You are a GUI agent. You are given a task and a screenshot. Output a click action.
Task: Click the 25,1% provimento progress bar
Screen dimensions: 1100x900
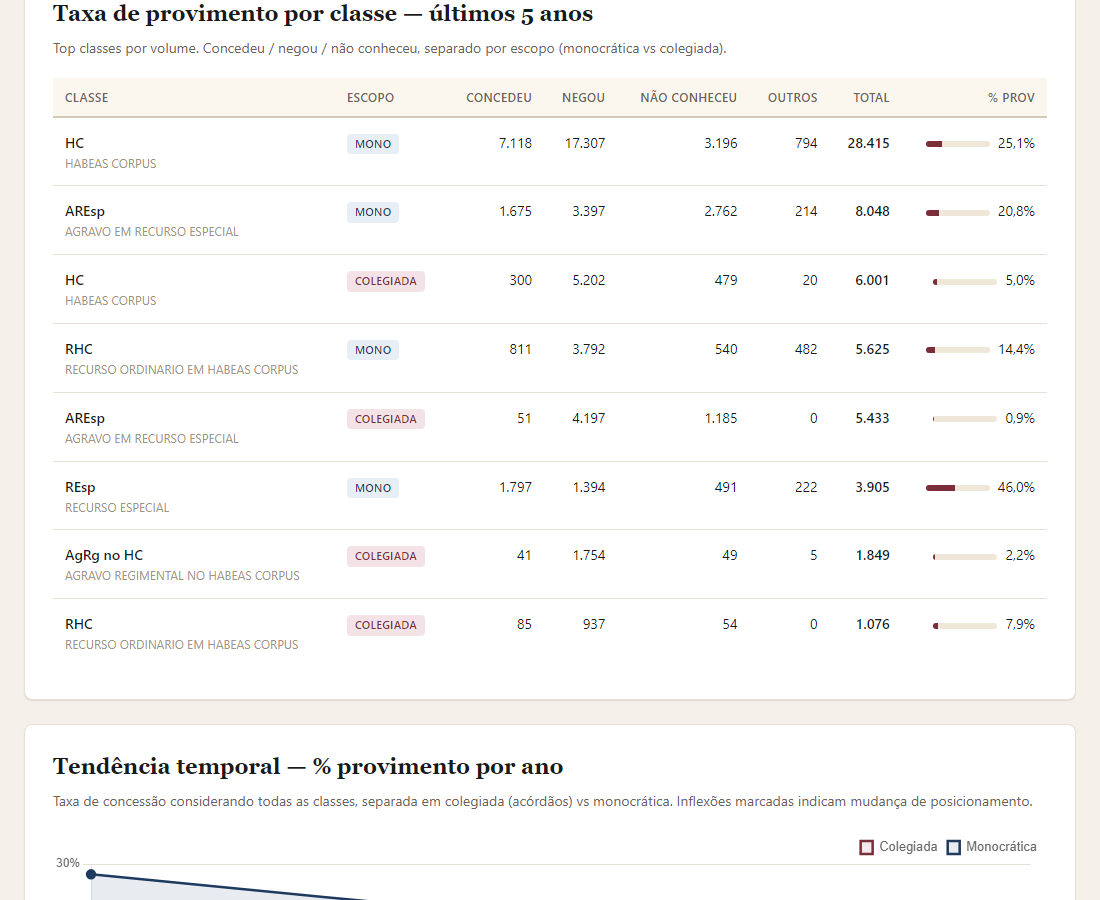tap(958, 144)
